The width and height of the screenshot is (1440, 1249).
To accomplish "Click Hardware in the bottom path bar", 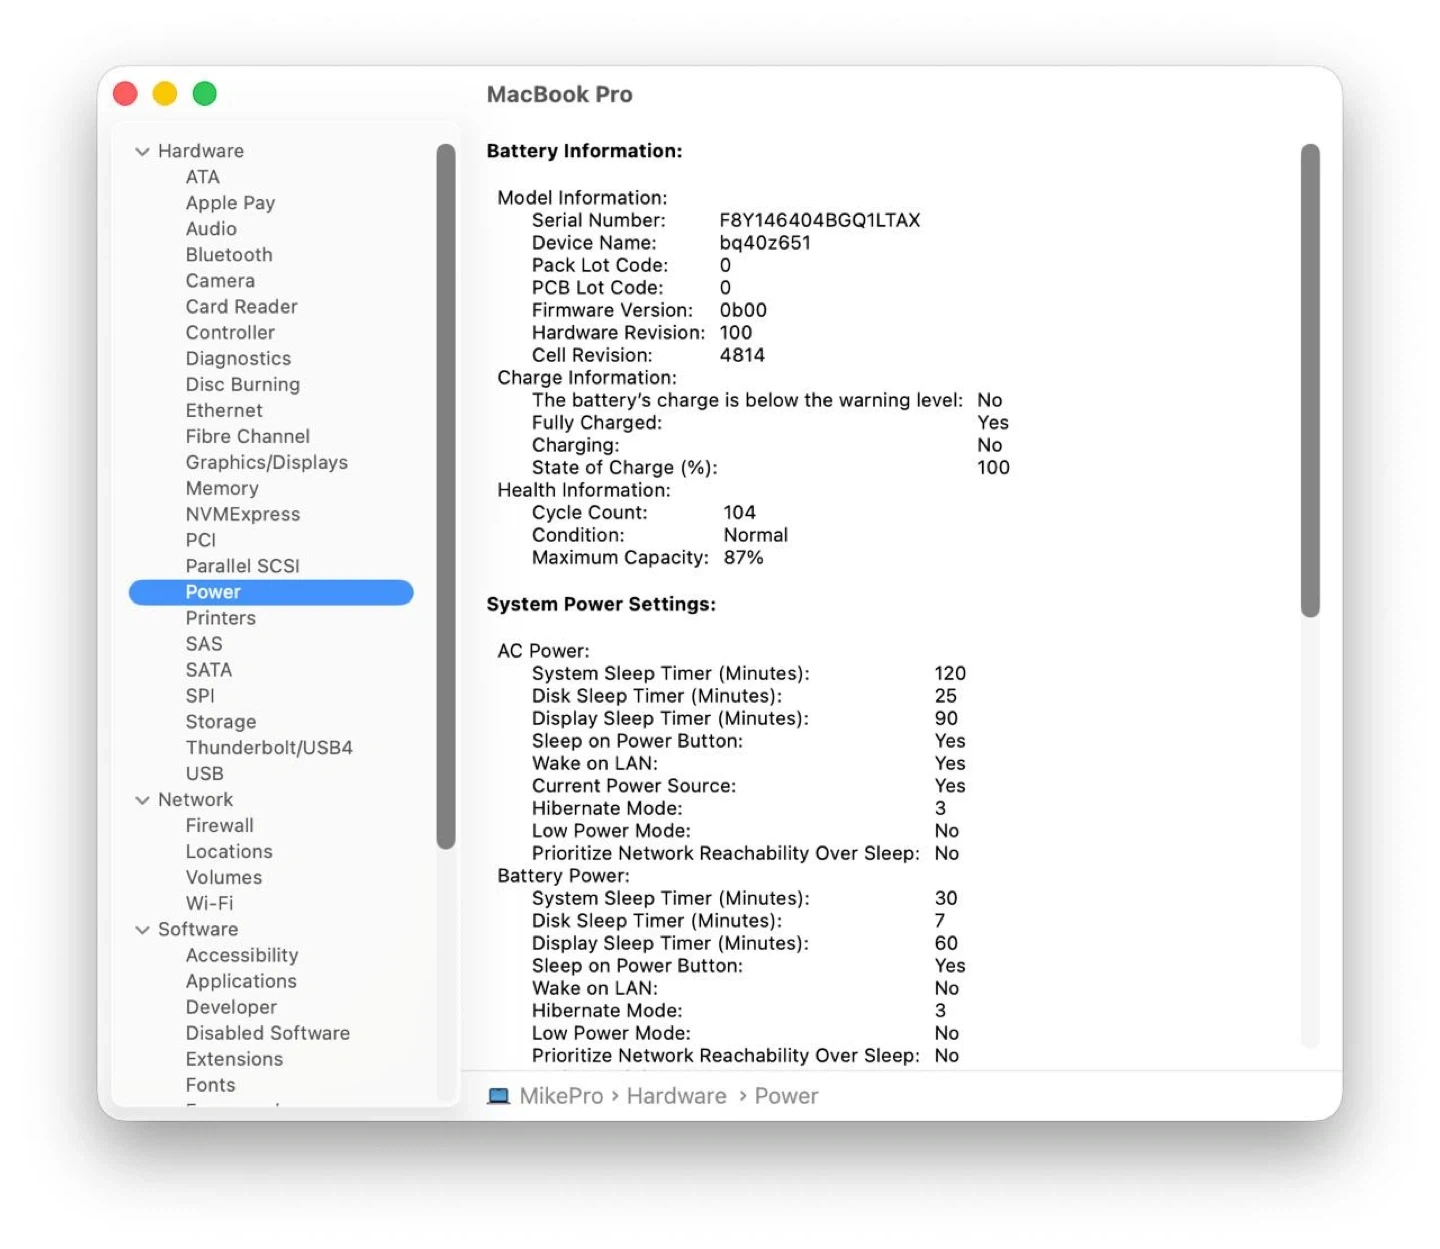I will coord(676,1096).
